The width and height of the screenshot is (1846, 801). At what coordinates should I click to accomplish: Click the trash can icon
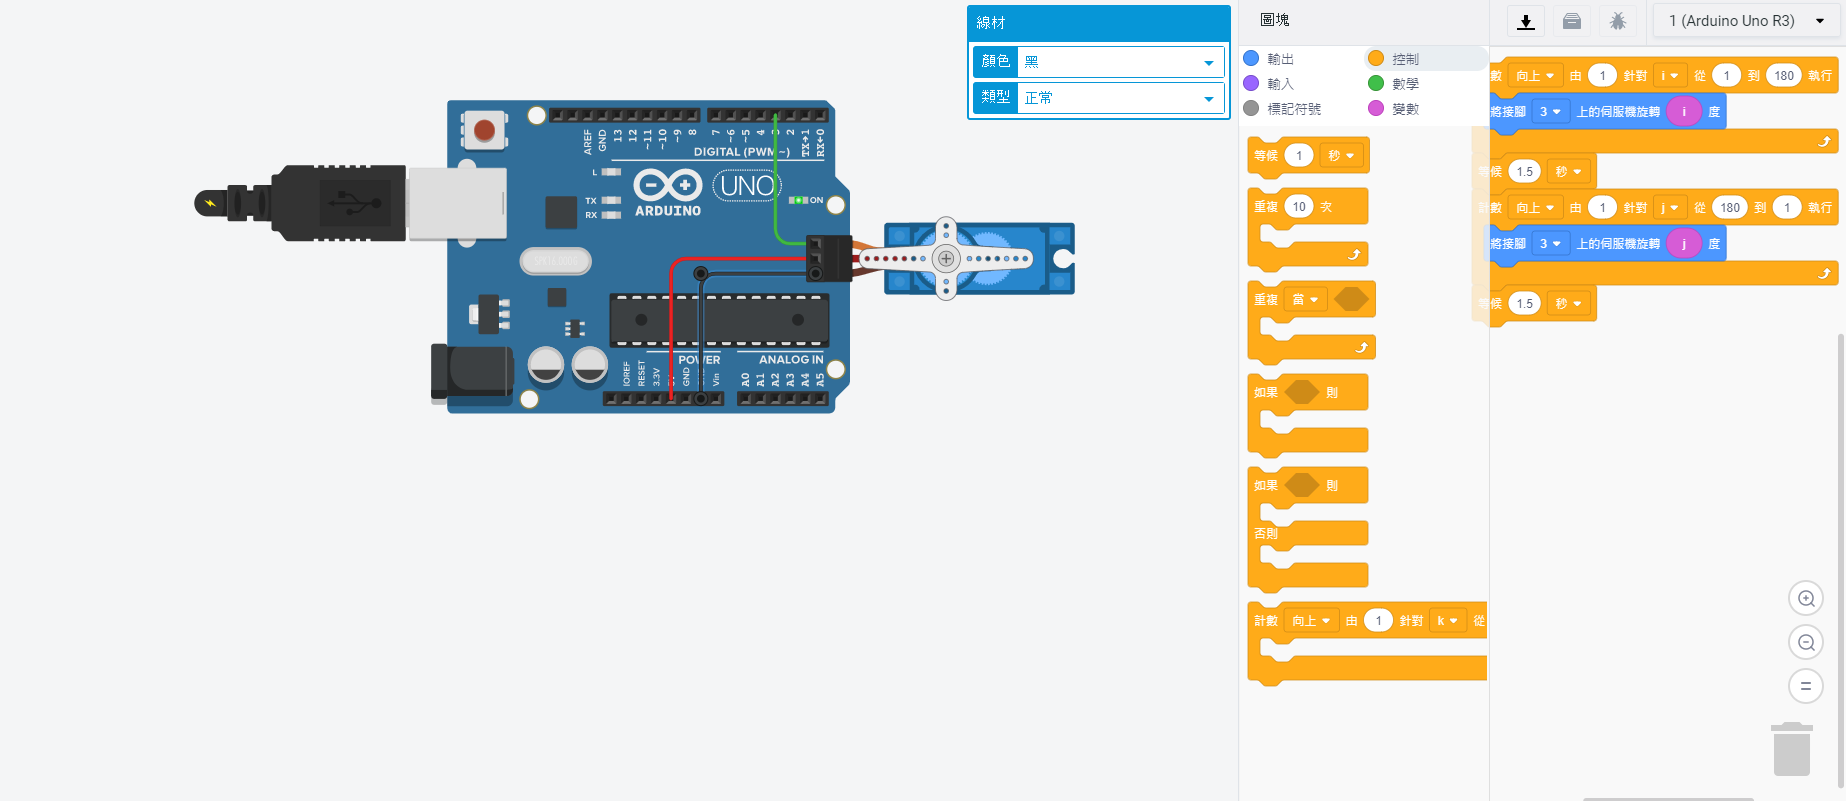pyautogui.click(x=1791, y=750)
